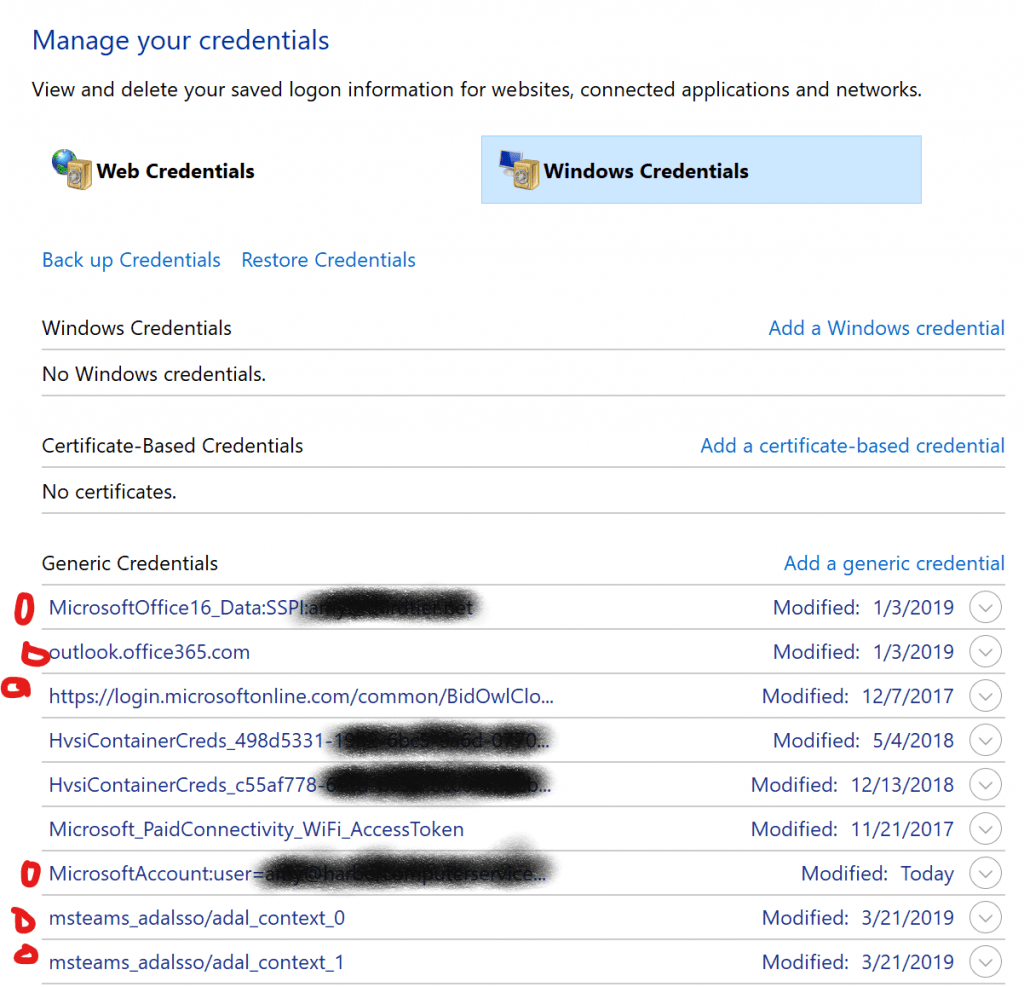Screen dimensions: 1024x987
Task: Click Add a Windows credential
Action: (886, 328)
